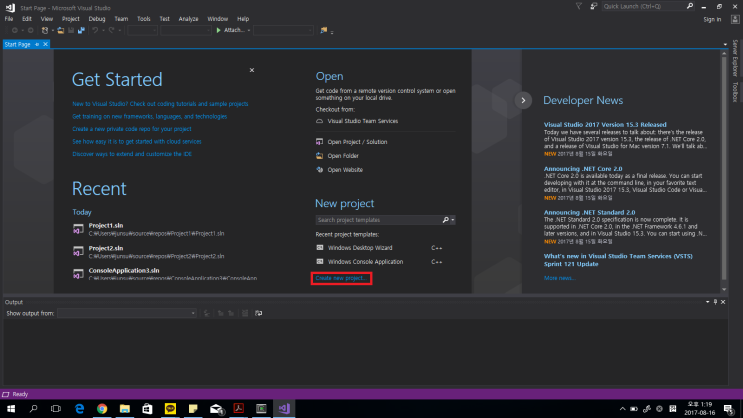The height and width of the screenshot is (418, 743).
Task: Click the Find Message in Code Output icon
Action: [x=207, y=313]
